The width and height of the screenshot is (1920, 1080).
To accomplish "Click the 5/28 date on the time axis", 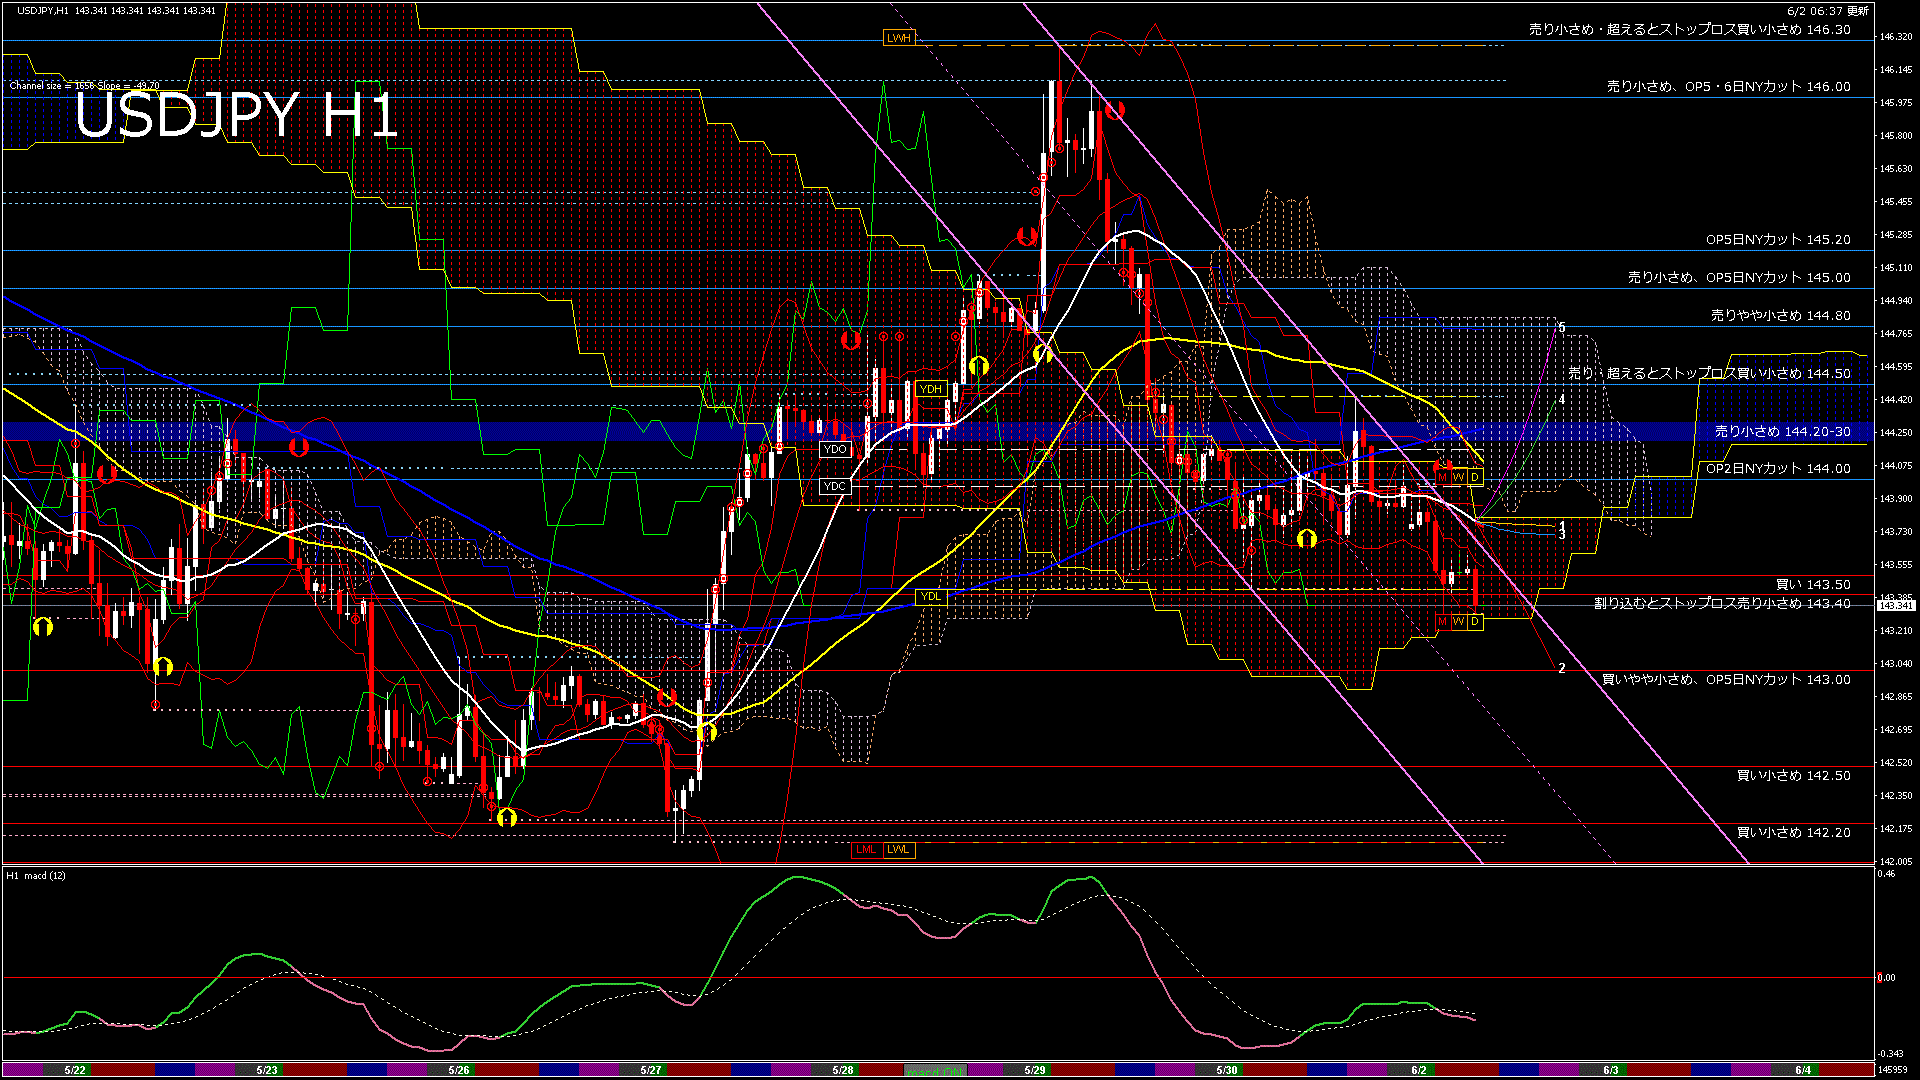I will (843, 1070).
